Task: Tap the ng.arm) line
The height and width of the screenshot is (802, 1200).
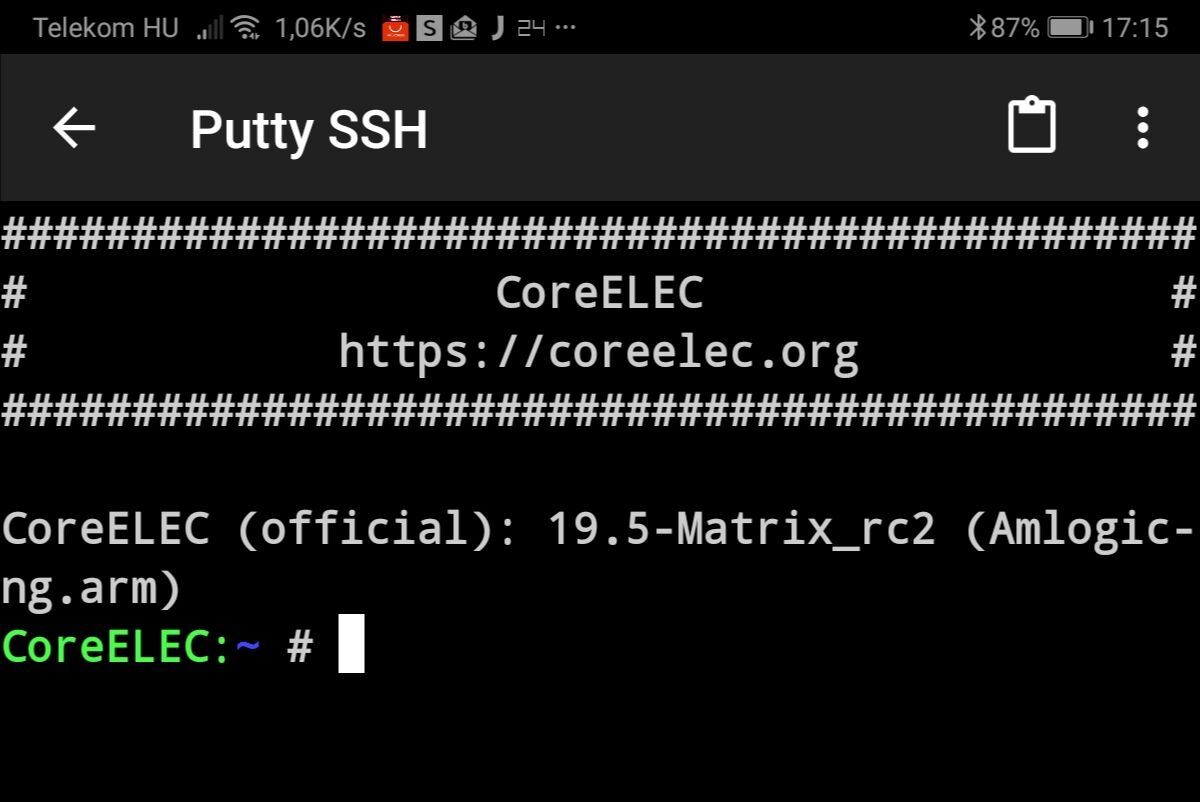Action: coord(91,590)
